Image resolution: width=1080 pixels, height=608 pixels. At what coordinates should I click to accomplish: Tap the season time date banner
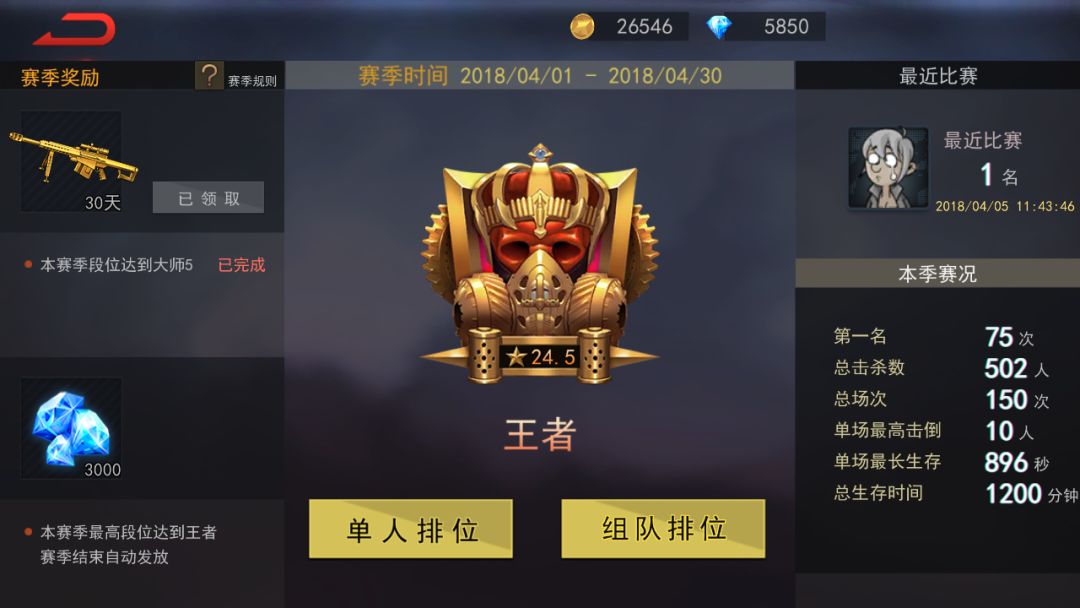[x=540, y=76]
